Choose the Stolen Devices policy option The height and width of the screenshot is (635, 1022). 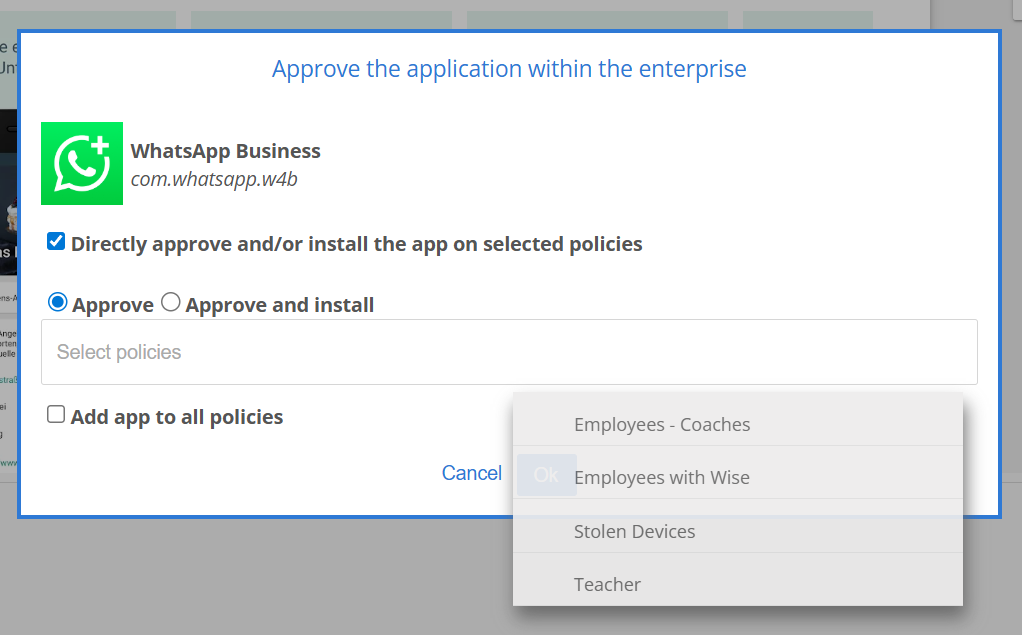pos(634,531)
